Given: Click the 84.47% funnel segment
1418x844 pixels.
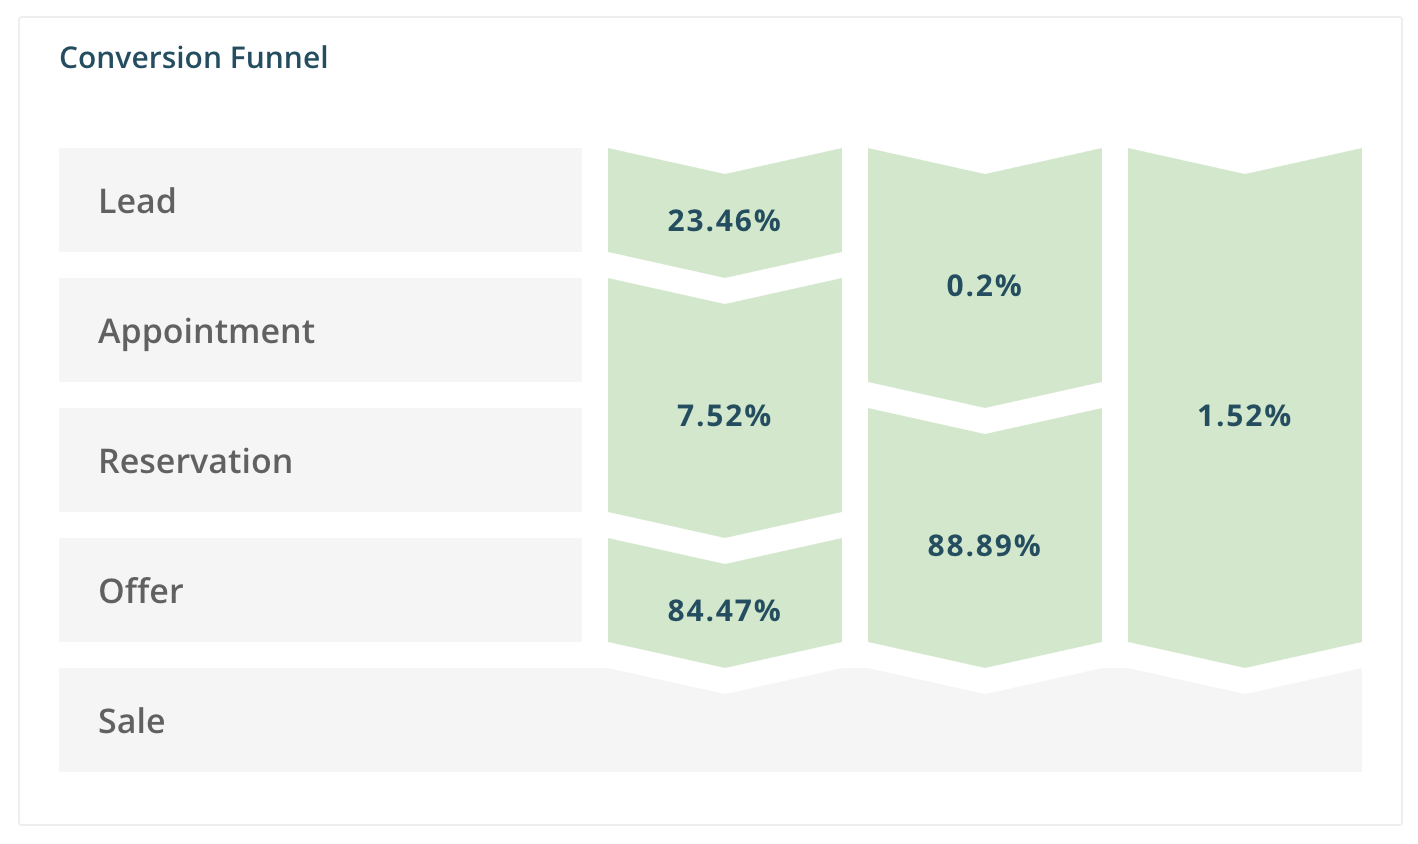Looking at the screenshot, I should coord(724,610).
